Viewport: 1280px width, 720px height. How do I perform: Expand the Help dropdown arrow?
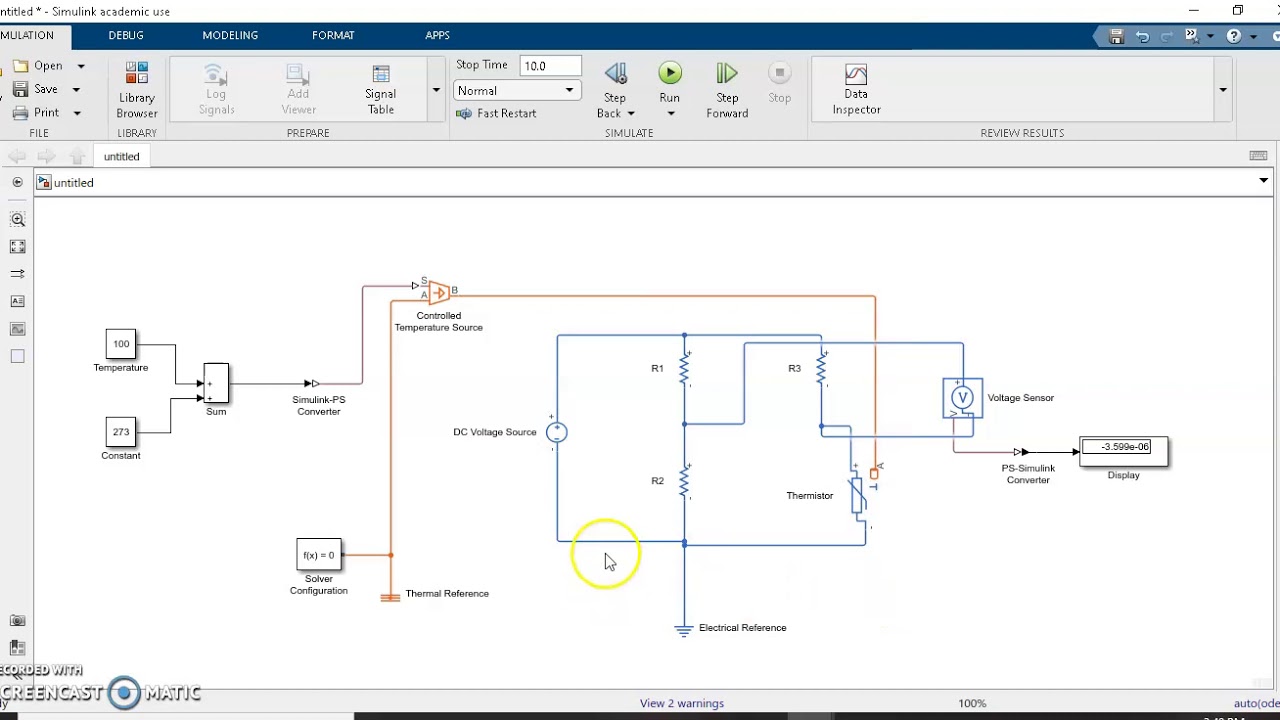[1252, 36]
